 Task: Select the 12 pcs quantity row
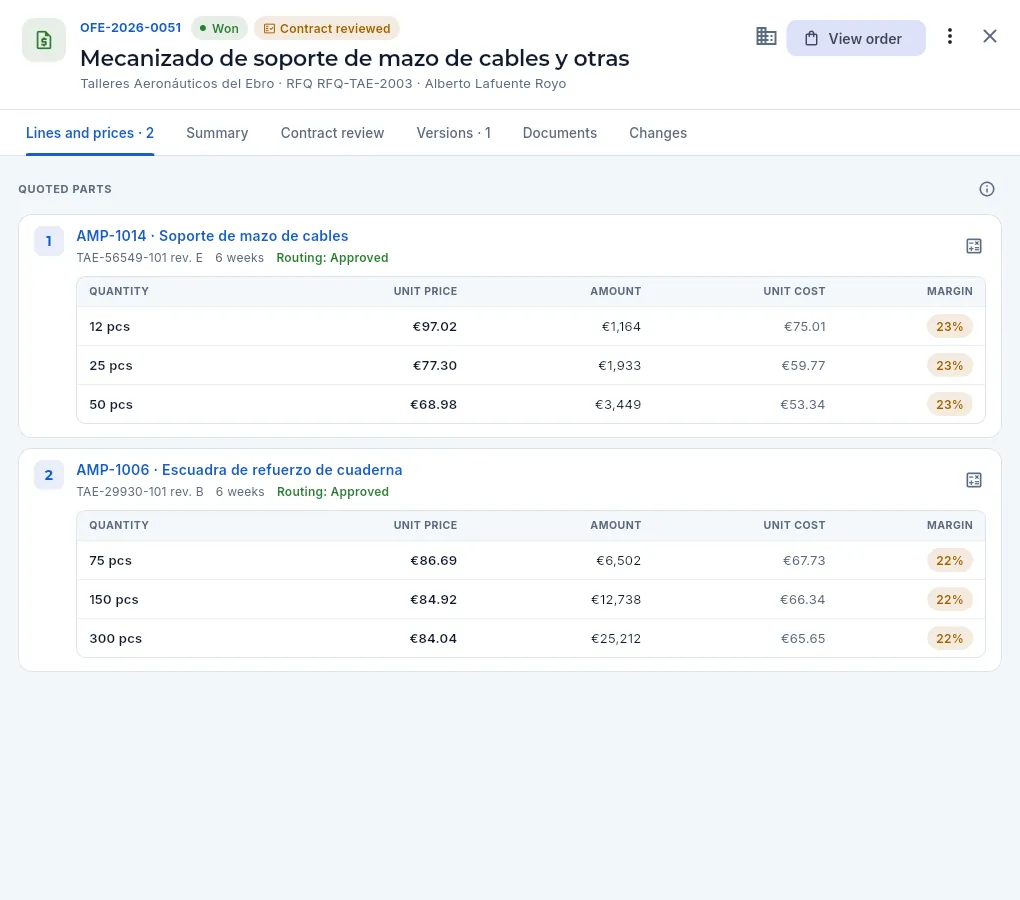tap(531, 326)
